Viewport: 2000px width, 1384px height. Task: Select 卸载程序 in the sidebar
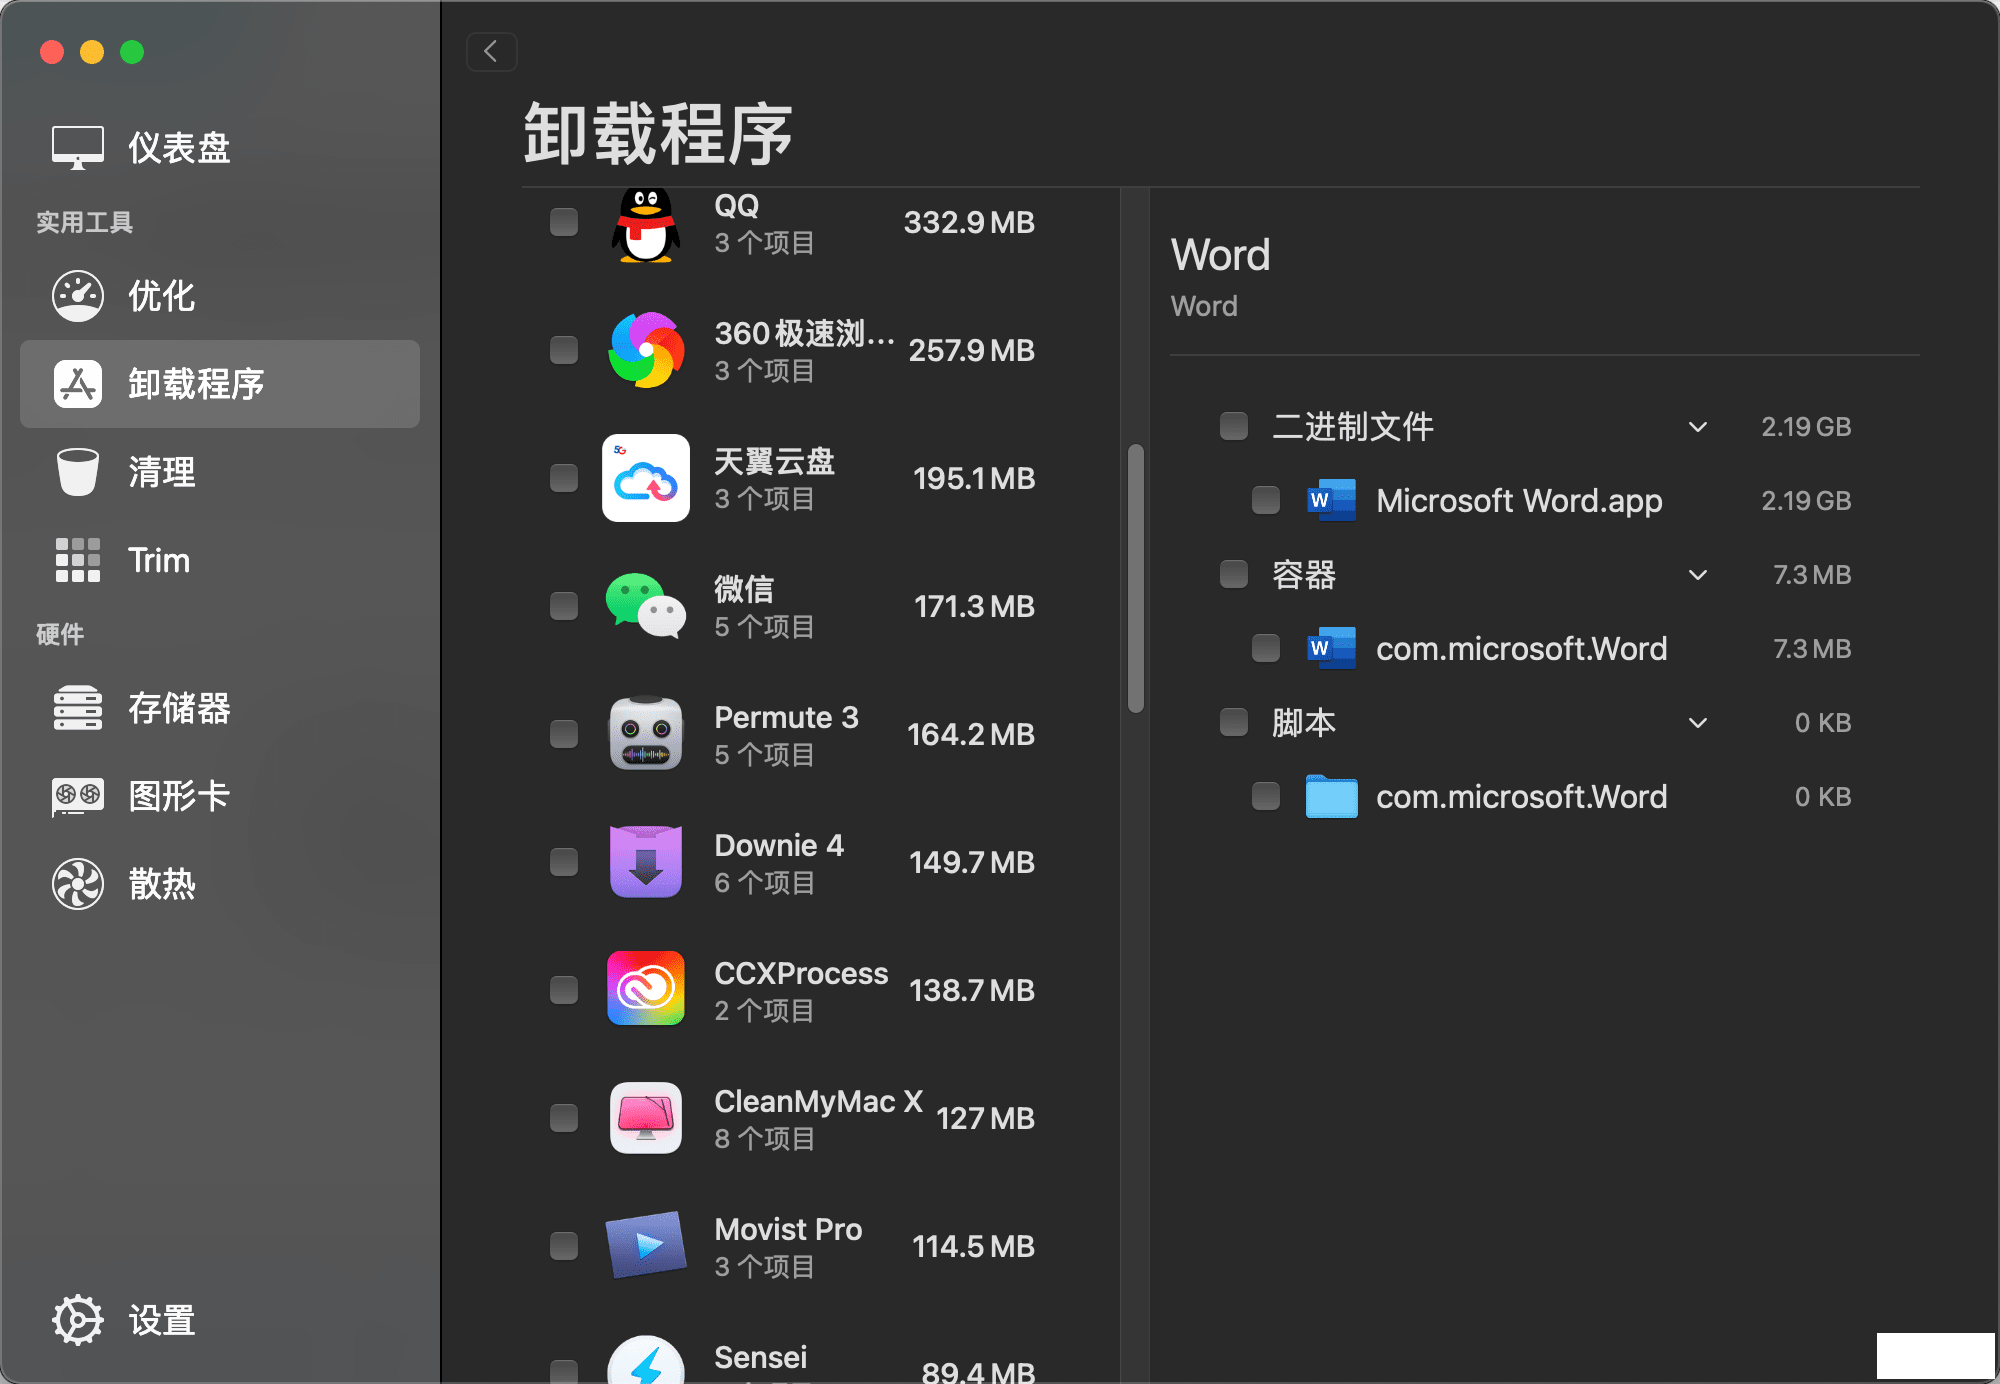point(220,384)
